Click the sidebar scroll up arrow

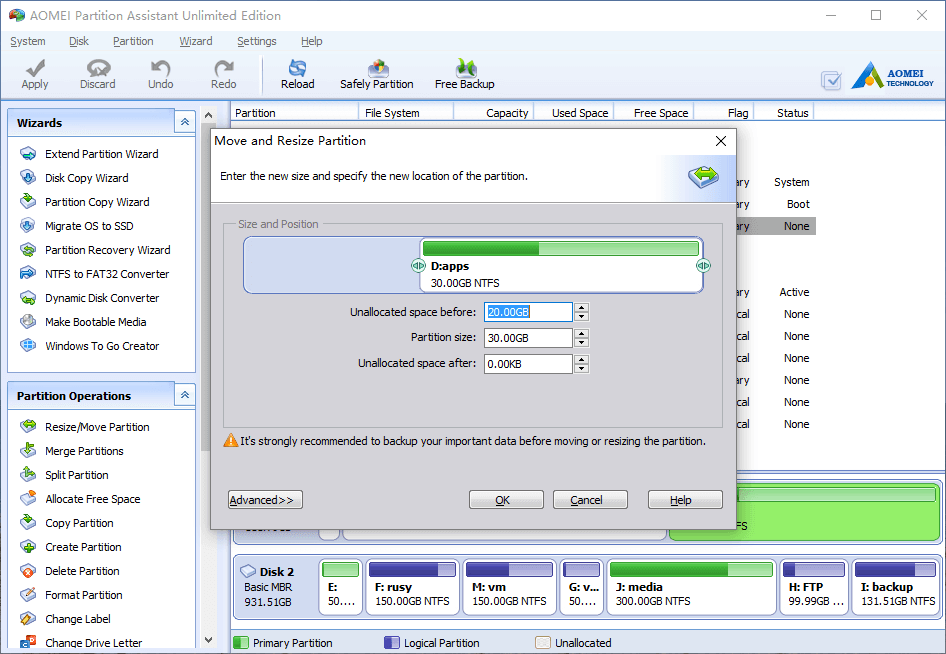(x=208, y=115)
